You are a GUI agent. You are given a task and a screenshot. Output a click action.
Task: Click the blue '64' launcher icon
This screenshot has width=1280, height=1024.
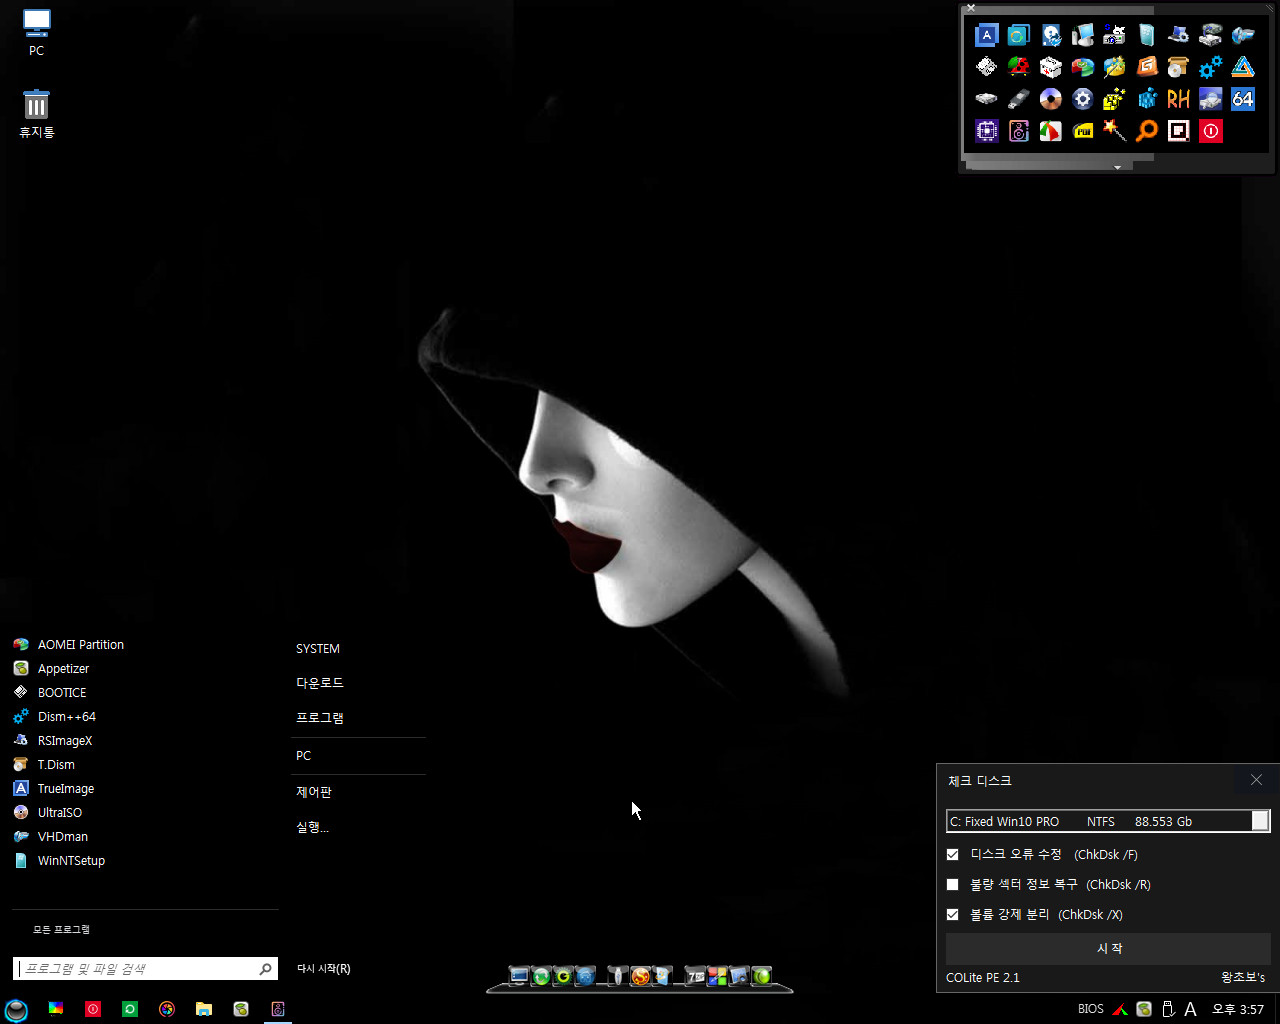pos(1242,99)
